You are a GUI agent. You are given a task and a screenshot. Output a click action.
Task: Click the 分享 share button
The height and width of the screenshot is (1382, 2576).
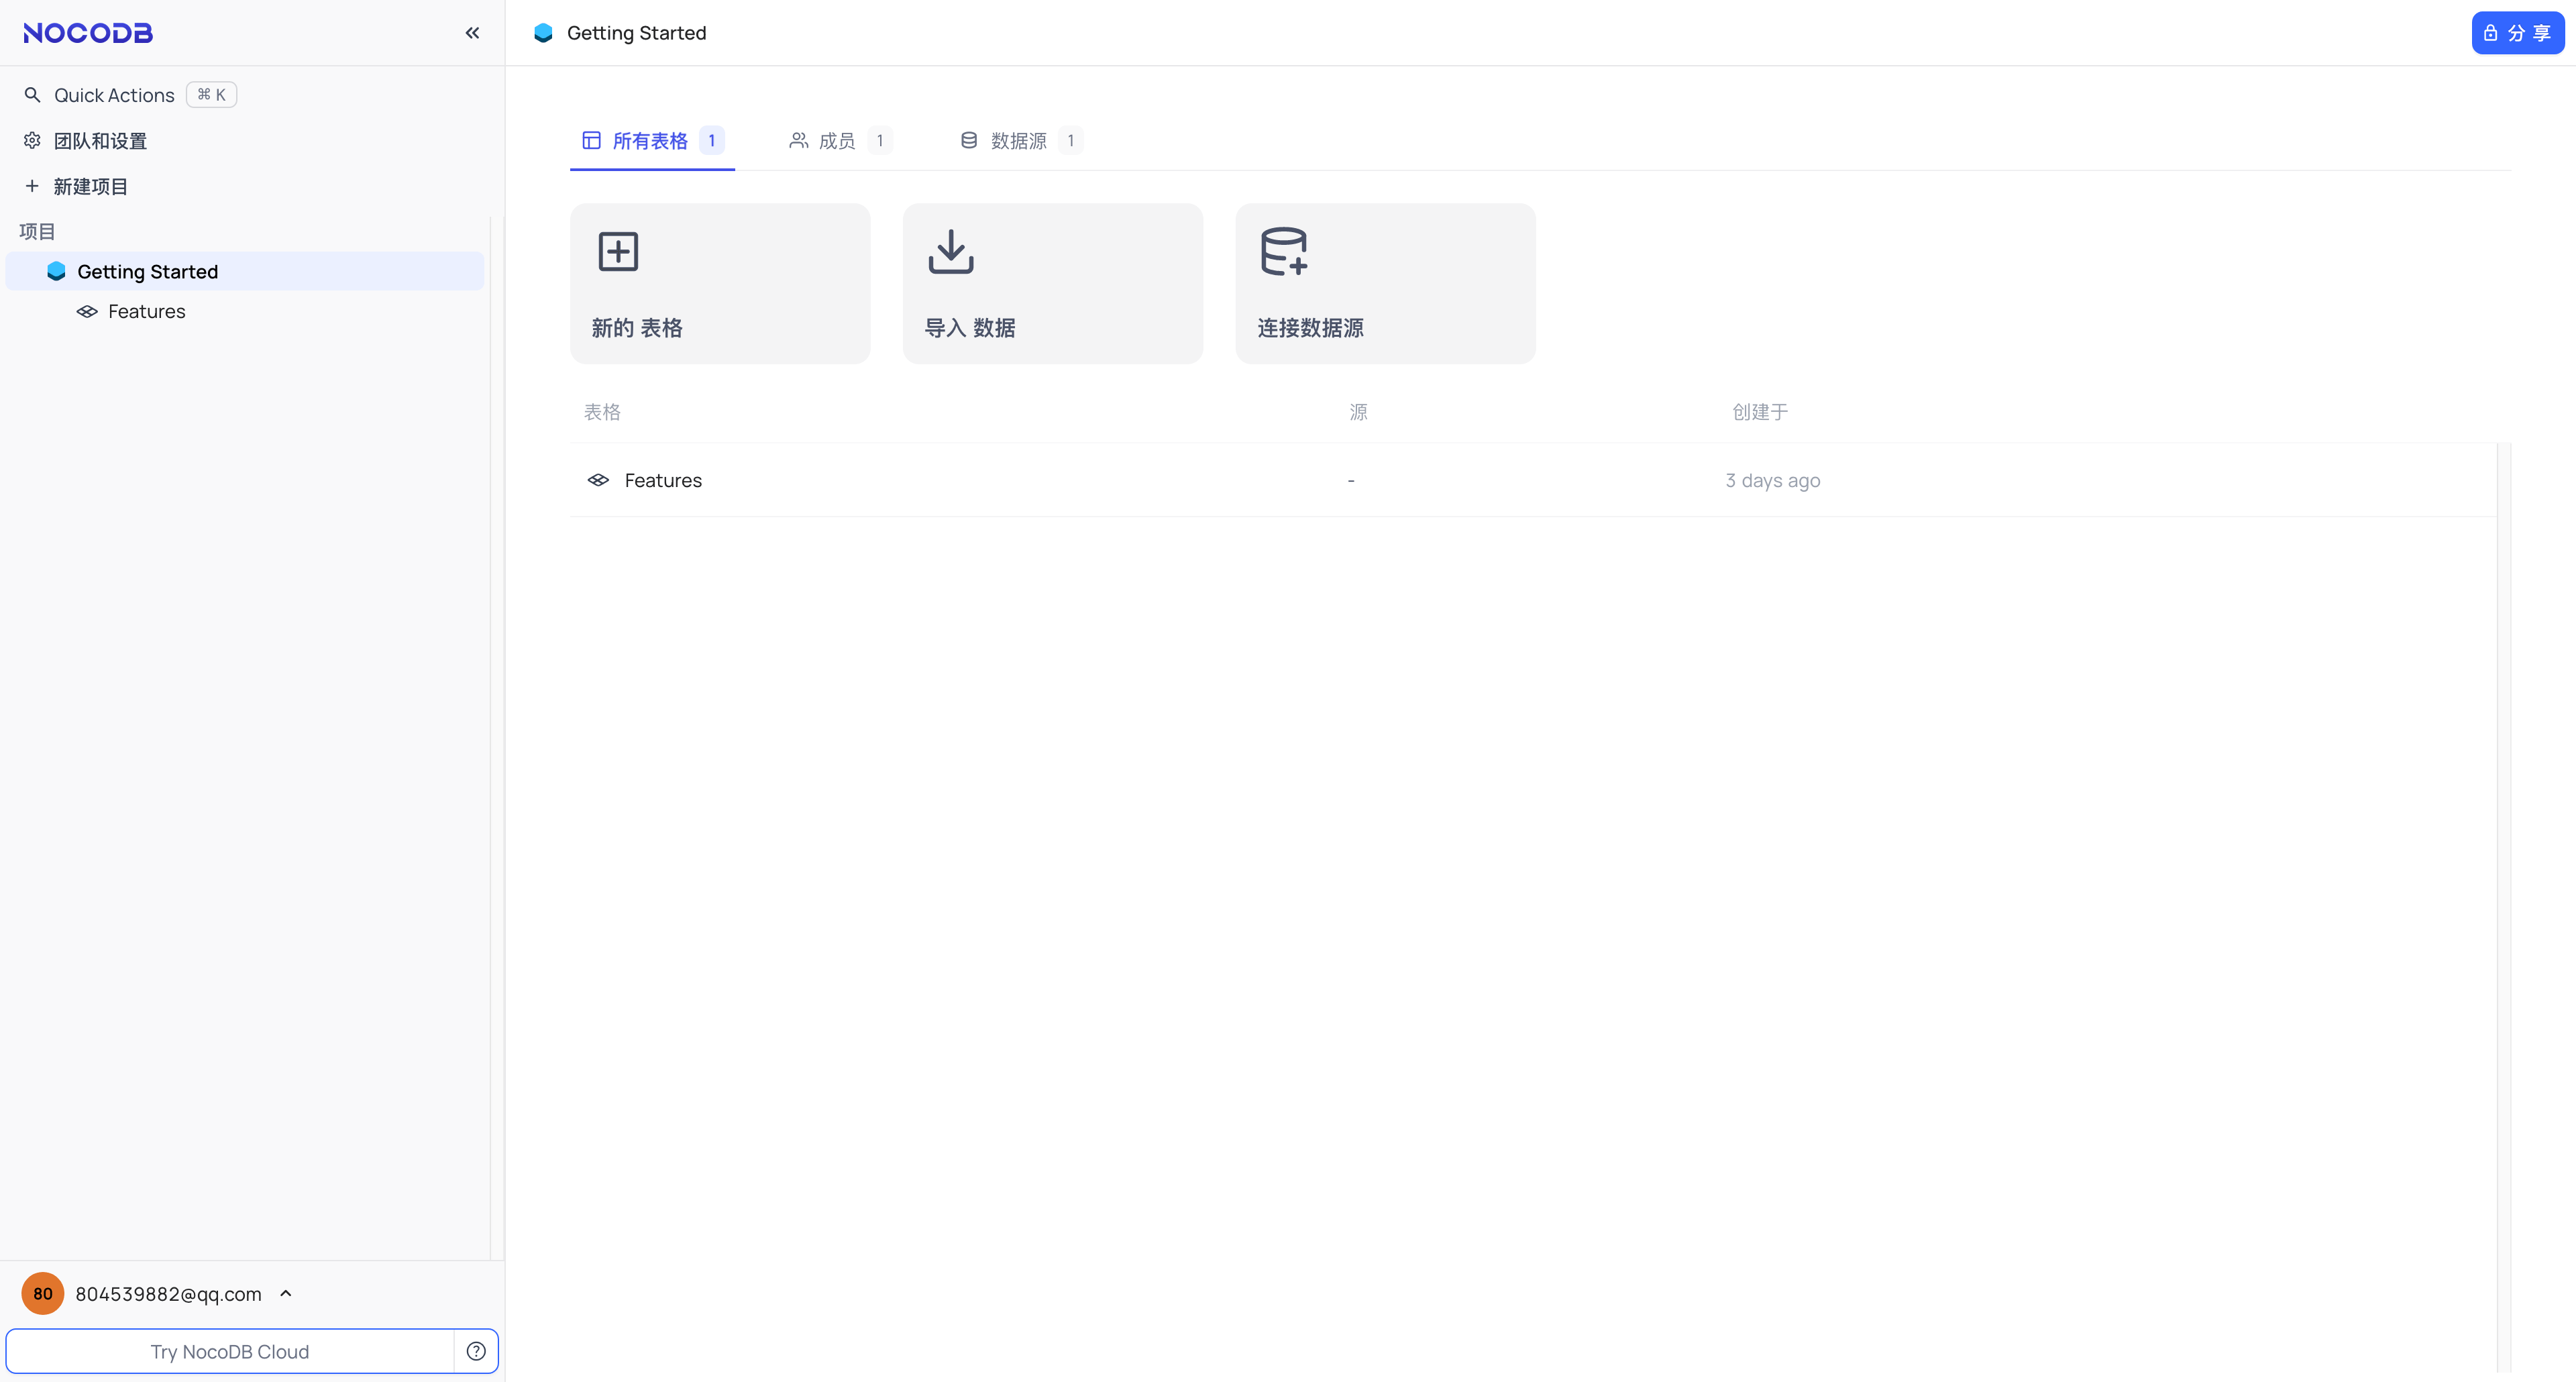pyautogui.click(x=2517, y=33)
